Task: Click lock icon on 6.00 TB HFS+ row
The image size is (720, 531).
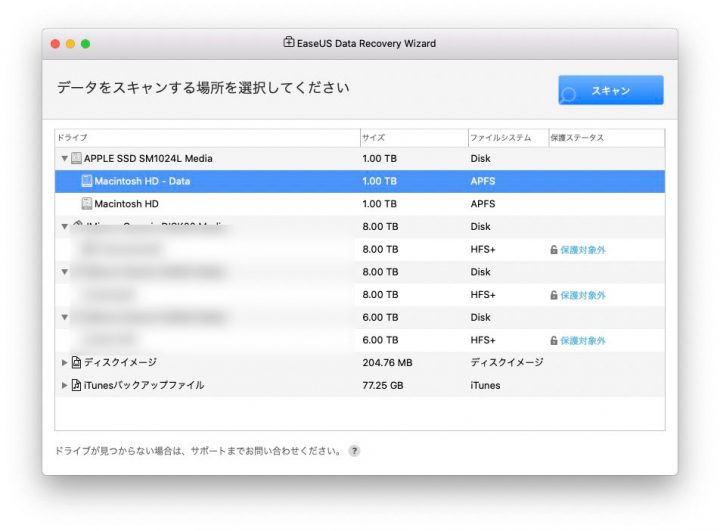Action: pyautogui.click(x=554, y=340)
